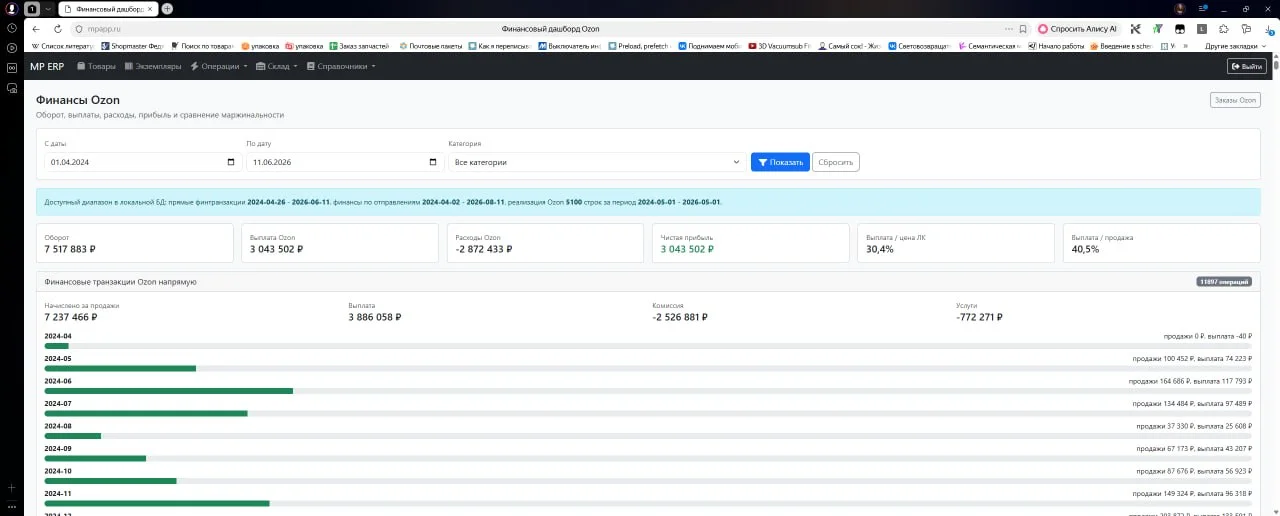Click the 2024-07 month label
The height and width of the screenshot is (516, 1280).
click(58, 403)
